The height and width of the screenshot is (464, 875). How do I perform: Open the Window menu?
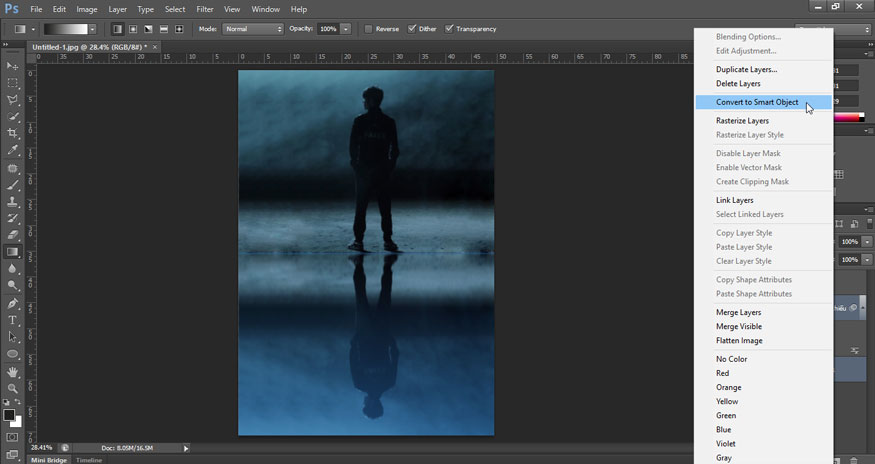[266, 9]
